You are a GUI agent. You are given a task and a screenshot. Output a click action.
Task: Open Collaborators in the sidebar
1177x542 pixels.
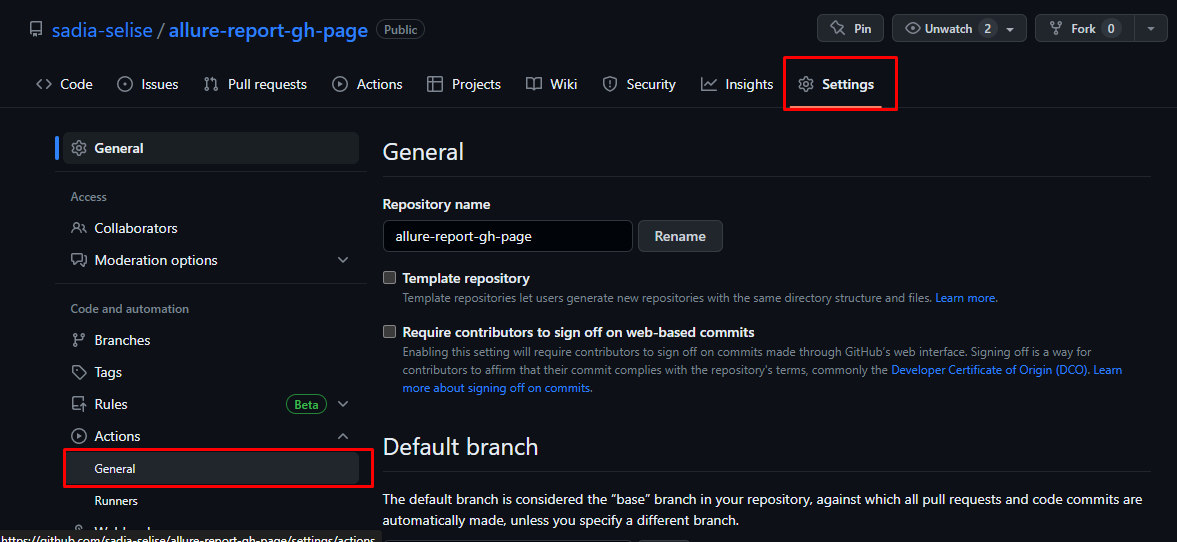pyautogui.click(x=211, y=228)
